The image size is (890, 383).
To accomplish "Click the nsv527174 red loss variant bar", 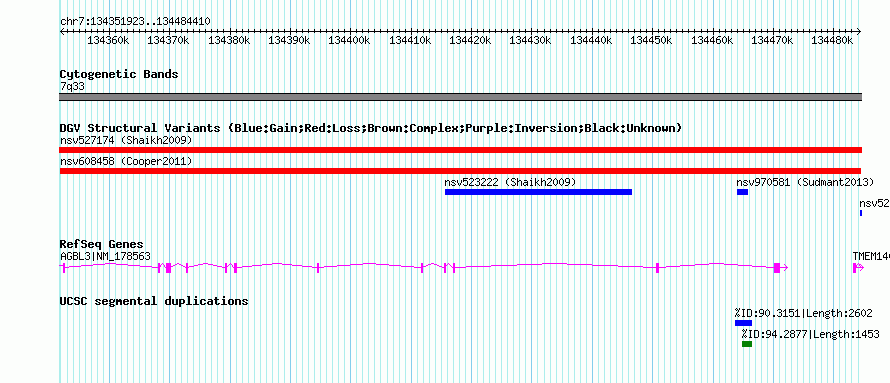I will click(x=460, y=150).
